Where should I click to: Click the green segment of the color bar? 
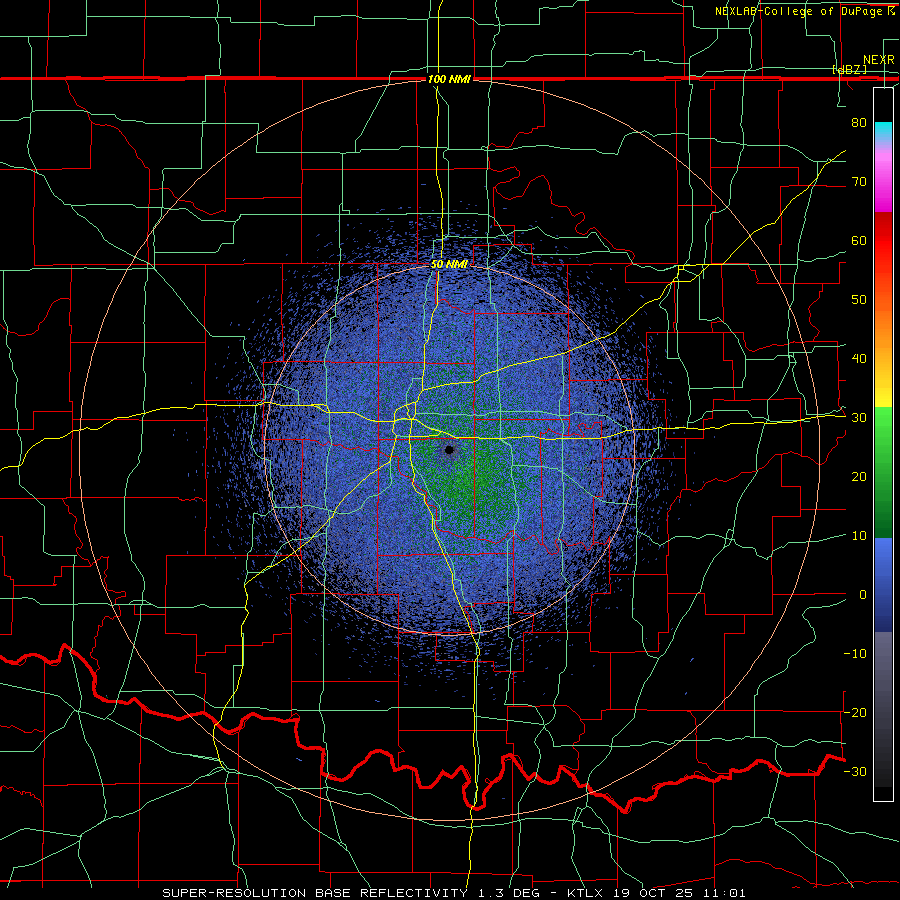(883, 471)
